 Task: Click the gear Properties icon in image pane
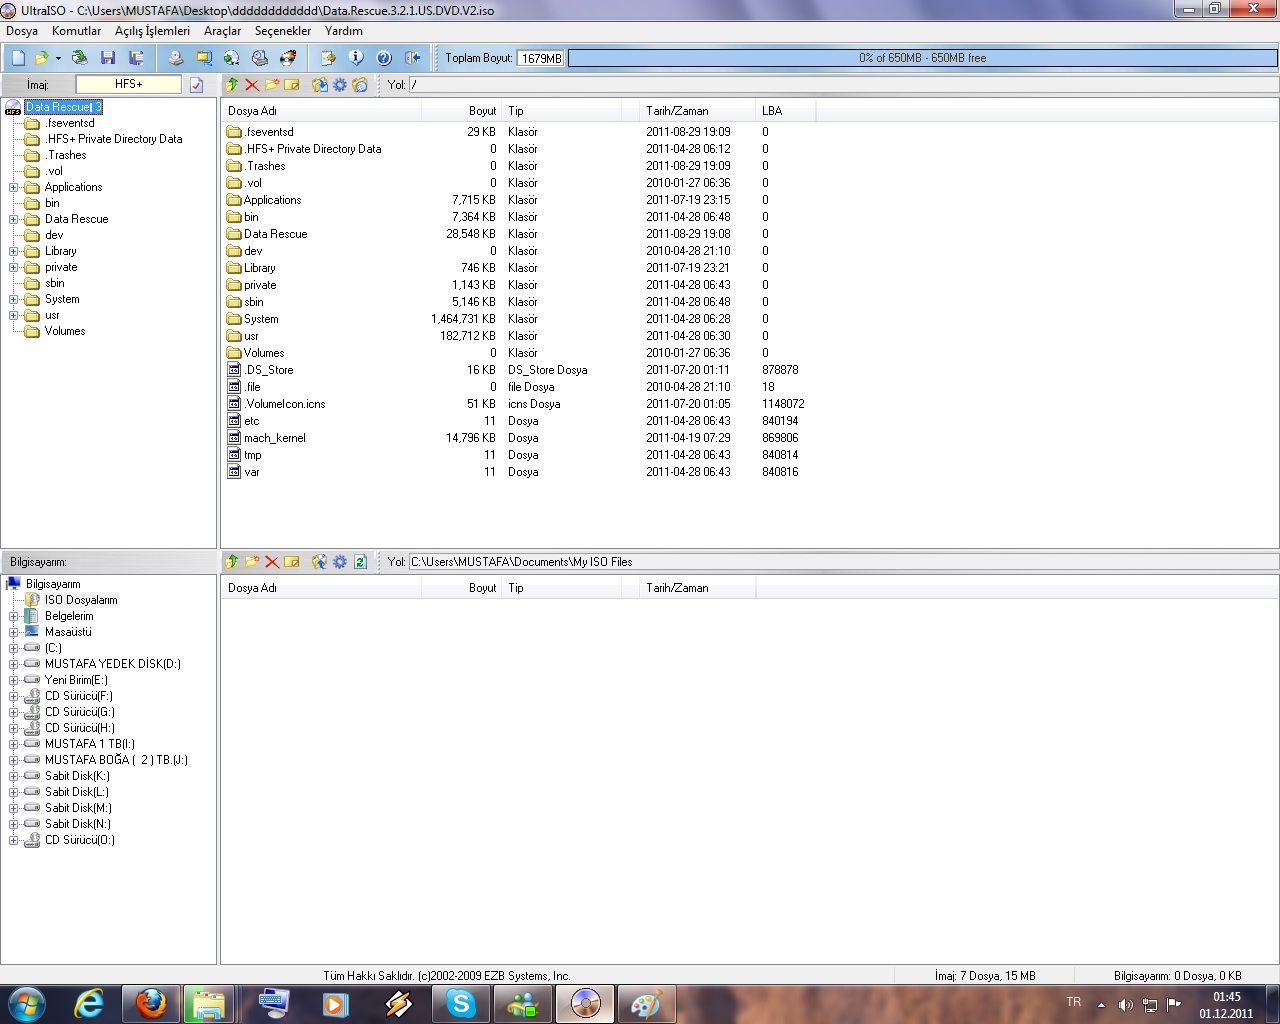click(340, 85)
